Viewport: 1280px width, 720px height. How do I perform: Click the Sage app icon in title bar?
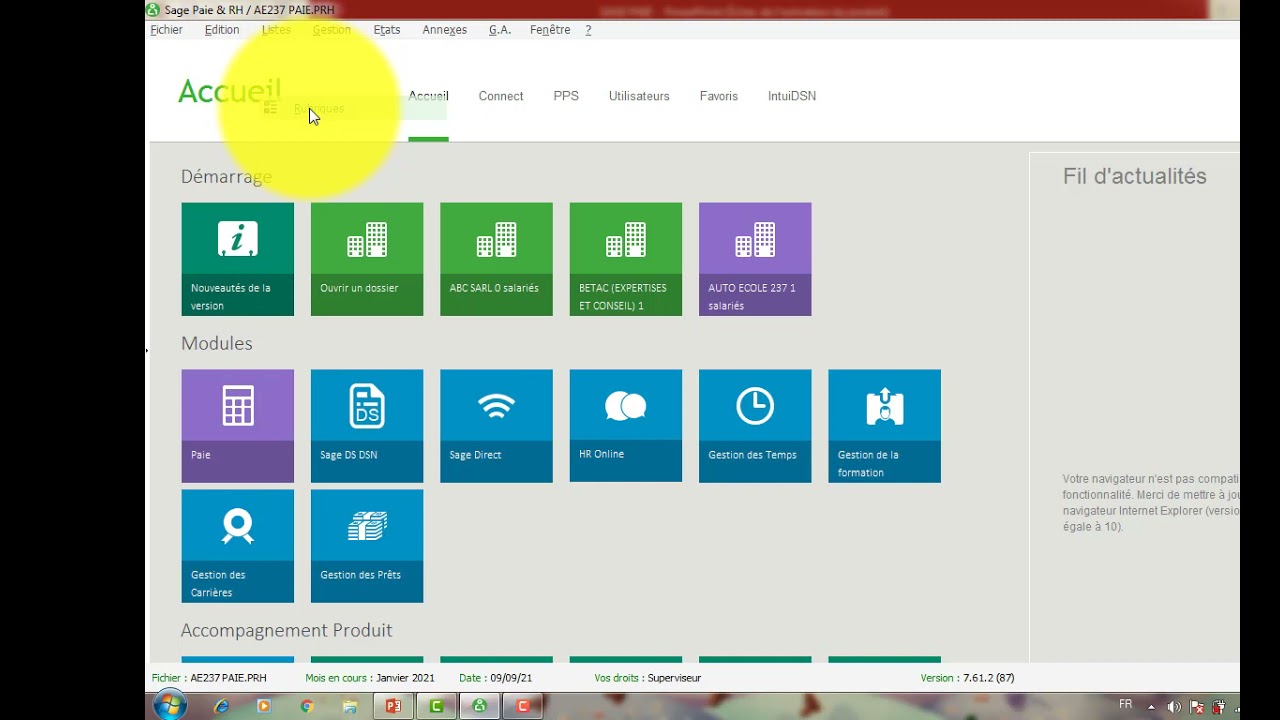(x=153, y=10)
